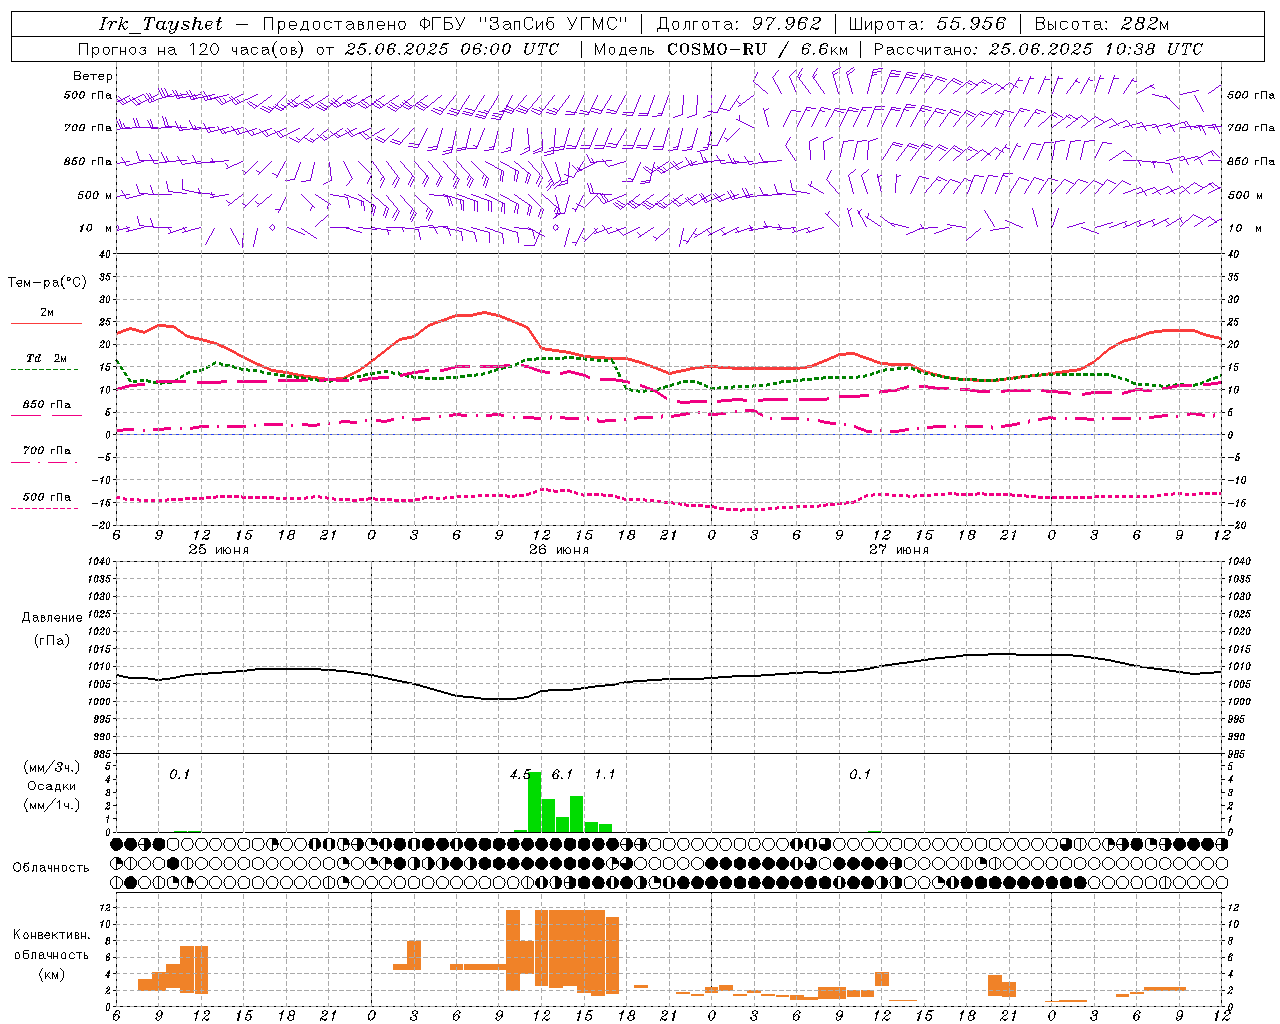Click the 'Осадки' precipitation label
Screen dimensions: 1280x1024
(x=52, y=786)
